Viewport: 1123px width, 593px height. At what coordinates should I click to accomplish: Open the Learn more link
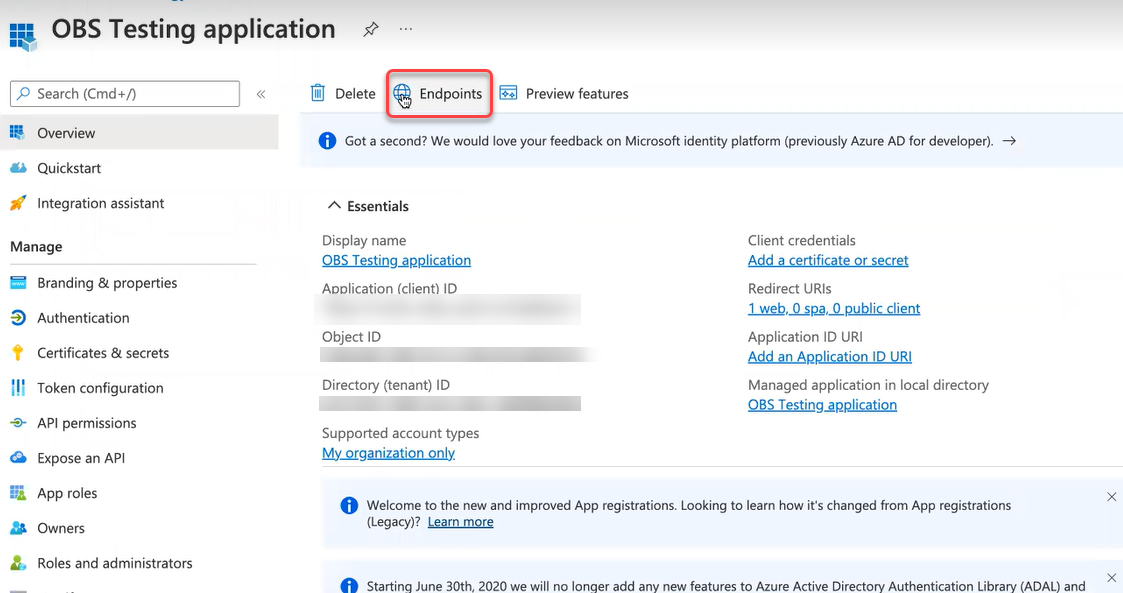coord(460,522)
